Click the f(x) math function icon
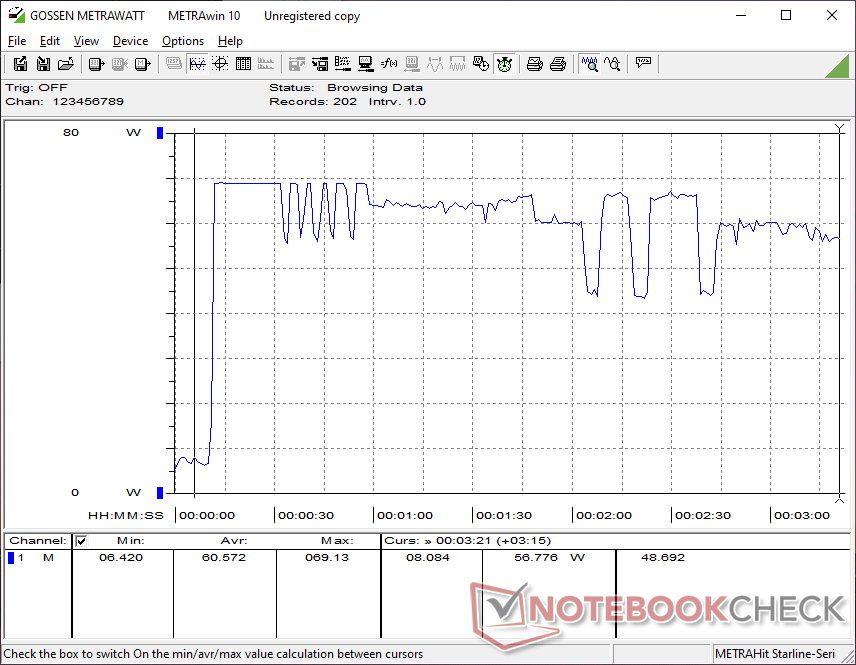Viewport: 856px width, 665px height. pyautogui.click(x=389, y=64)
